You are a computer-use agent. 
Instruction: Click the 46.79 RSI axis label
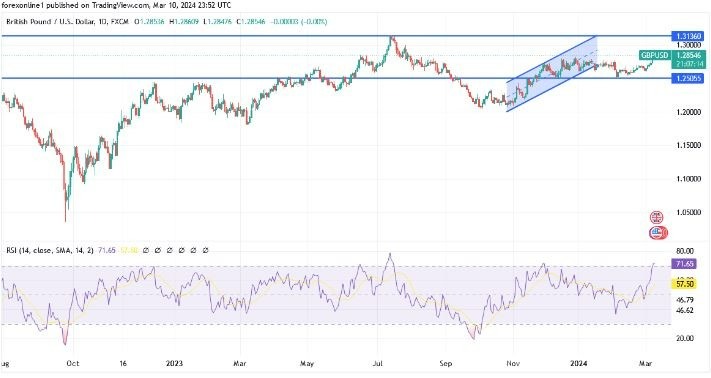coord(685,300)
